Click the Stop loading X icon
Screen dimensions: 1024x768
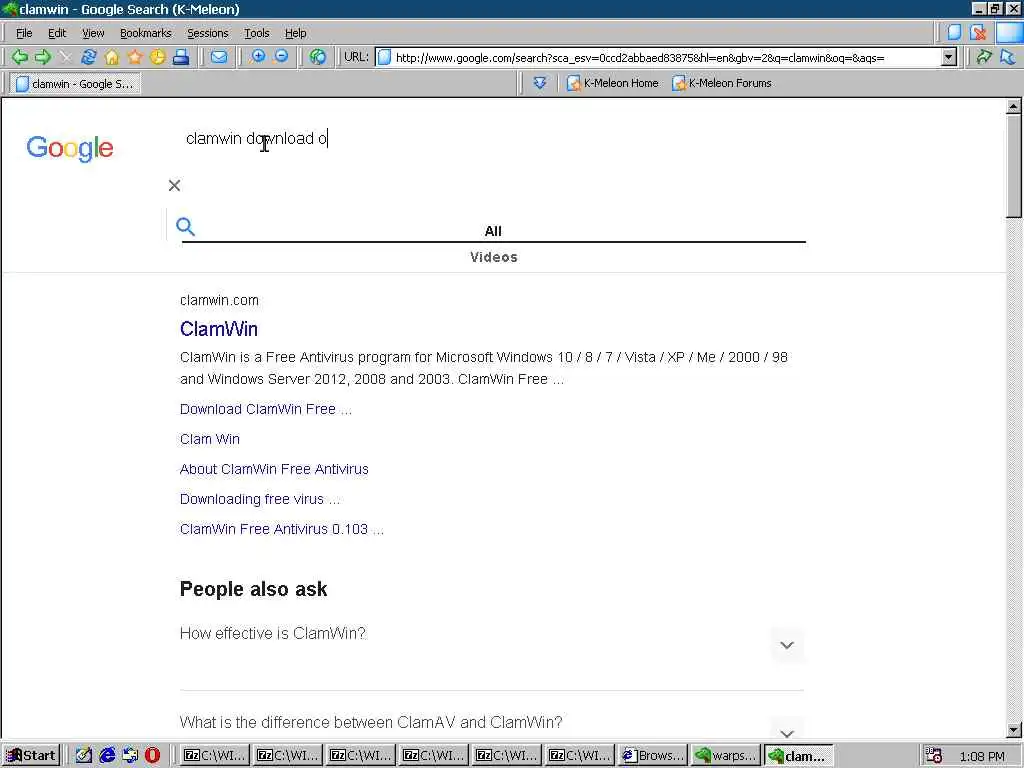tap(65, 57)
